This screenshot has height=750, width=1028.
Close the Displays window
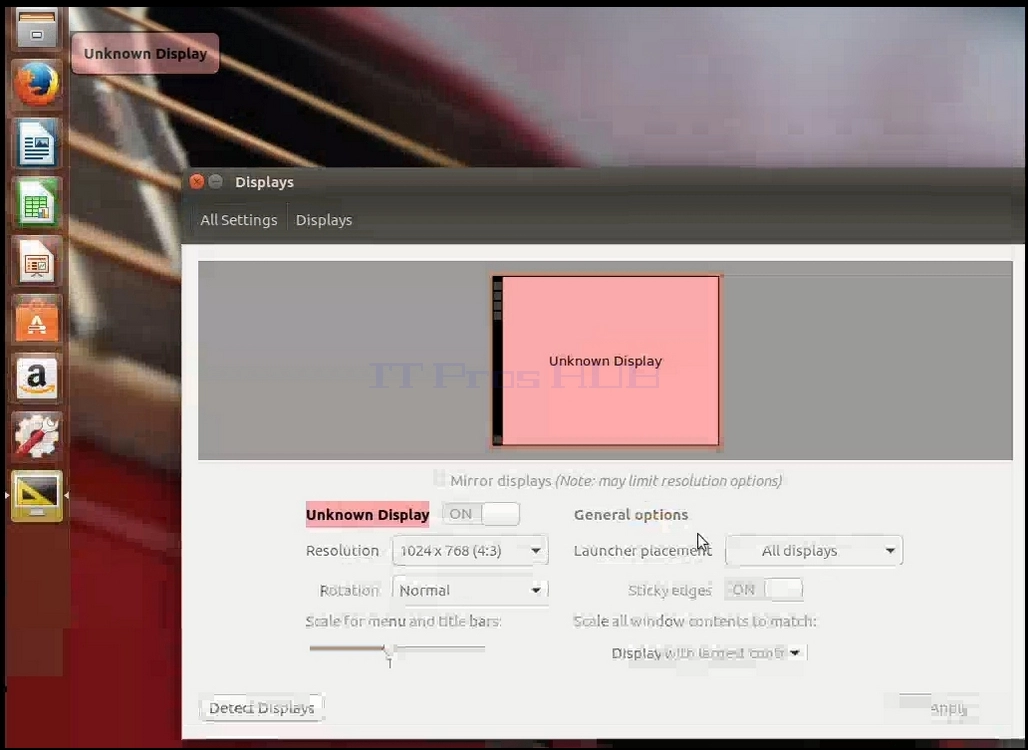(x=197, y=182)
